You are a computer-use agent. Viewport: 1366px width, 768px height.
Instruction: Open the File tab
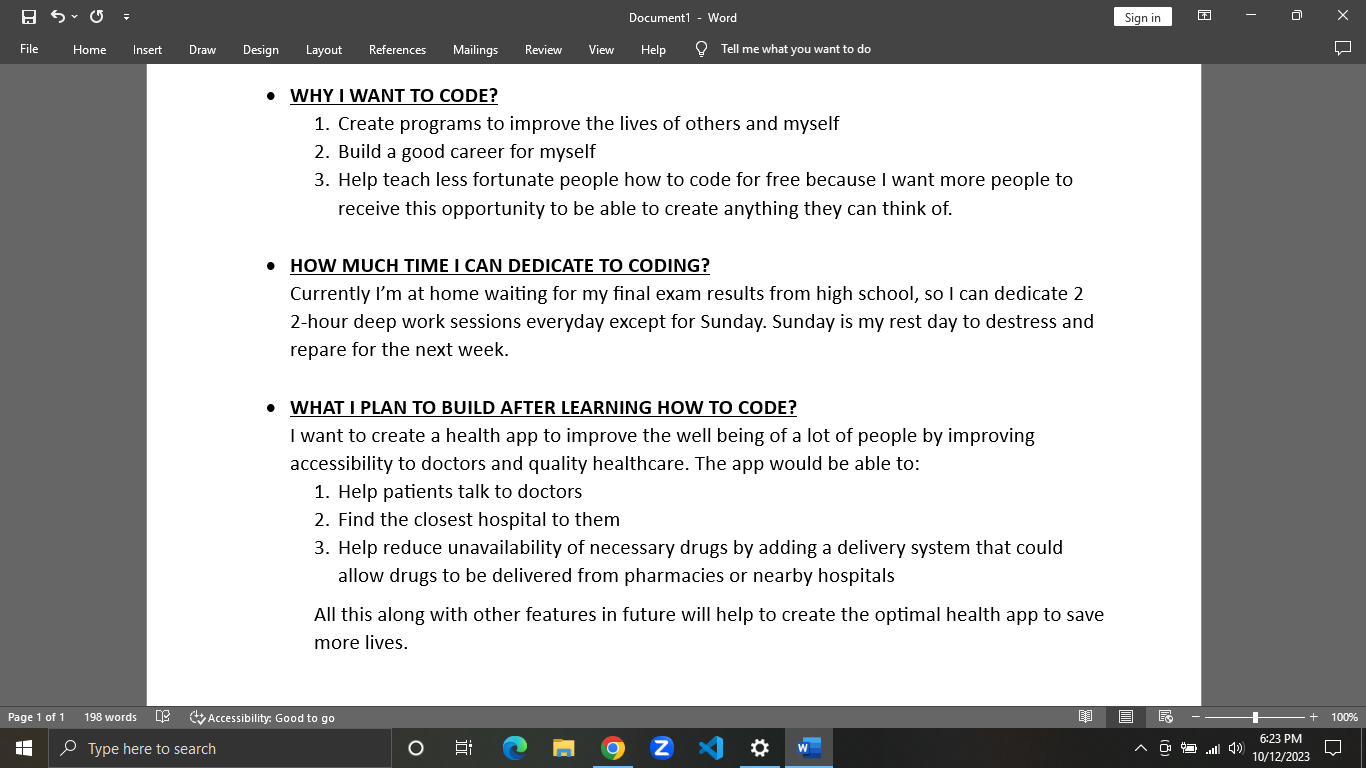click(29, 49)
